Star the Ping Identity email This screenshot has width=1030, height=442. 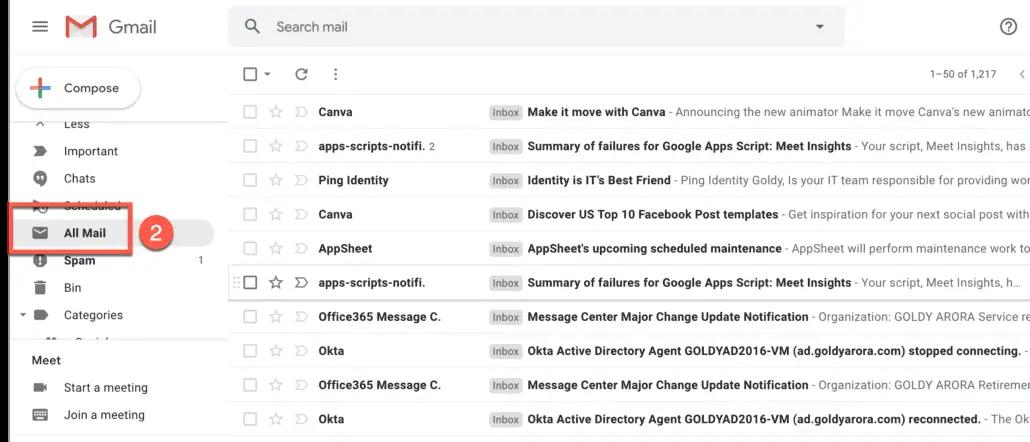276,180
